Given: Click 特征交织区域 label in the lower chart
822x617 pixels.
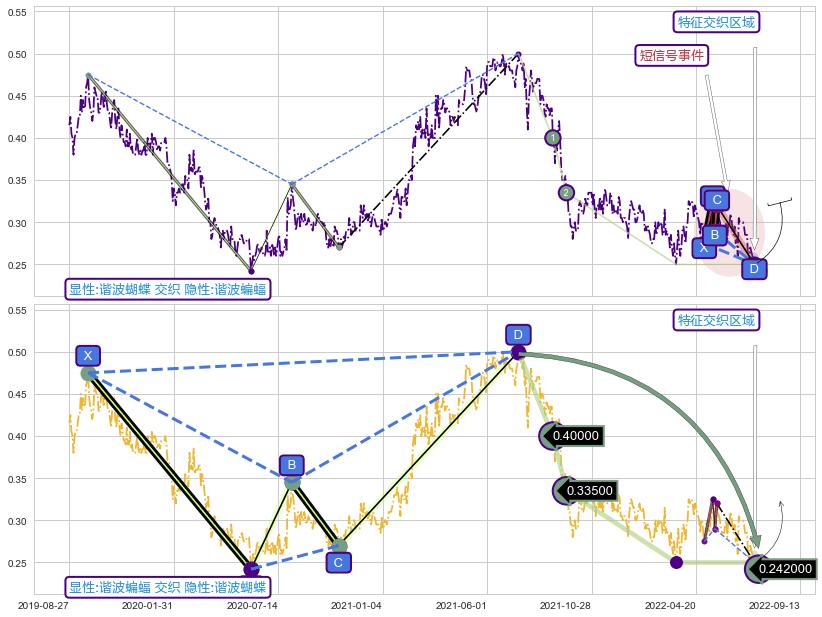Looking at the screenshot, I should pos(716,320).
